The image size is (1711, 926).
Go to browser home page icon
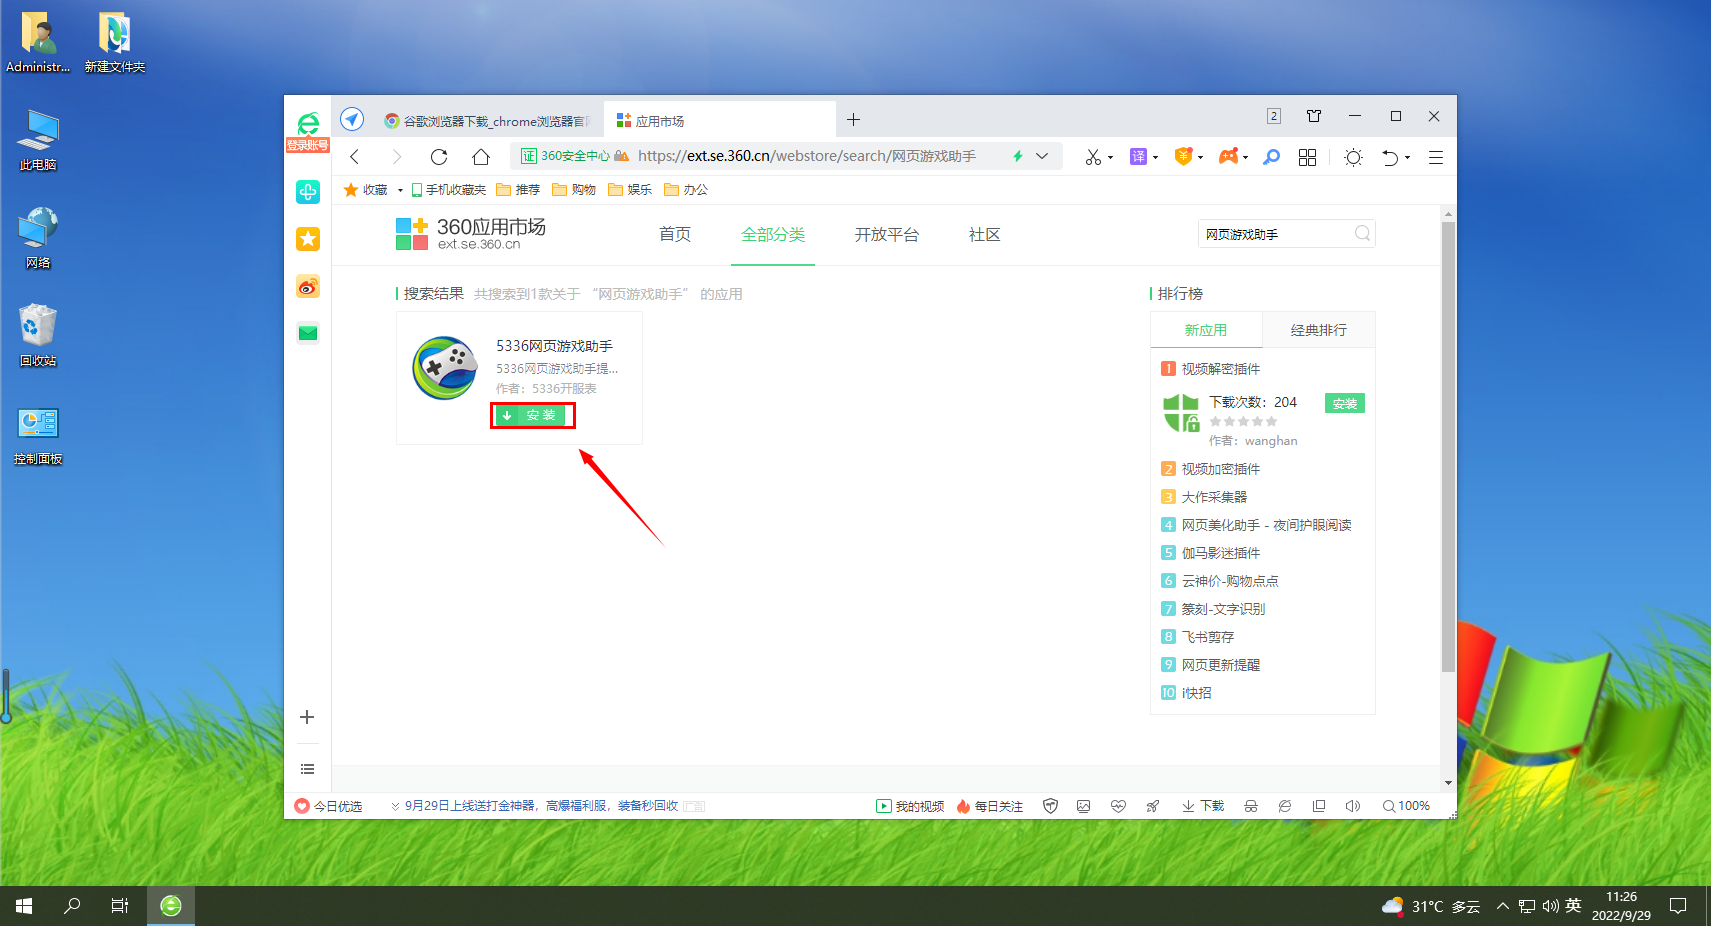click(481, 157)
